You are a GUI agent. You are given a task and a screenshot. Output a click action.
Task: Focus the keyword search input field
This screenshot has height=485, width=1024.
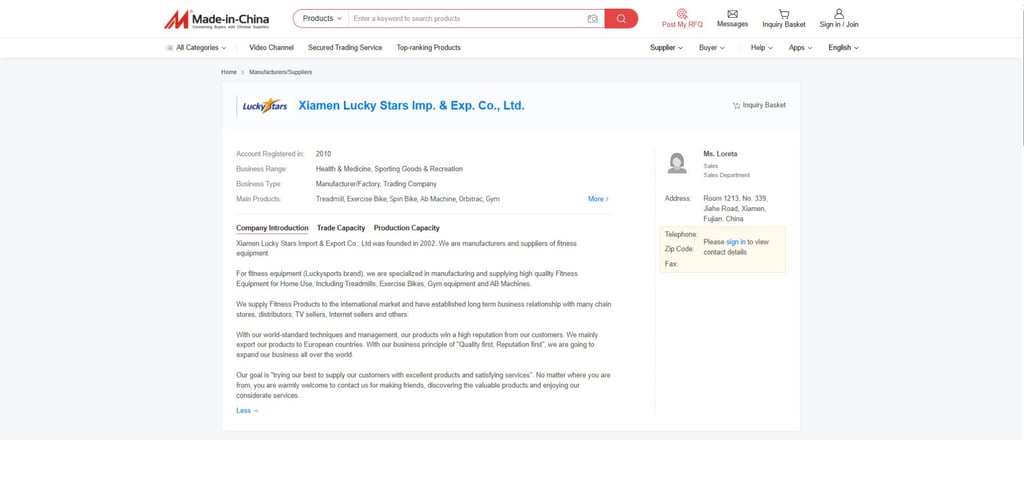pos(468,18)
